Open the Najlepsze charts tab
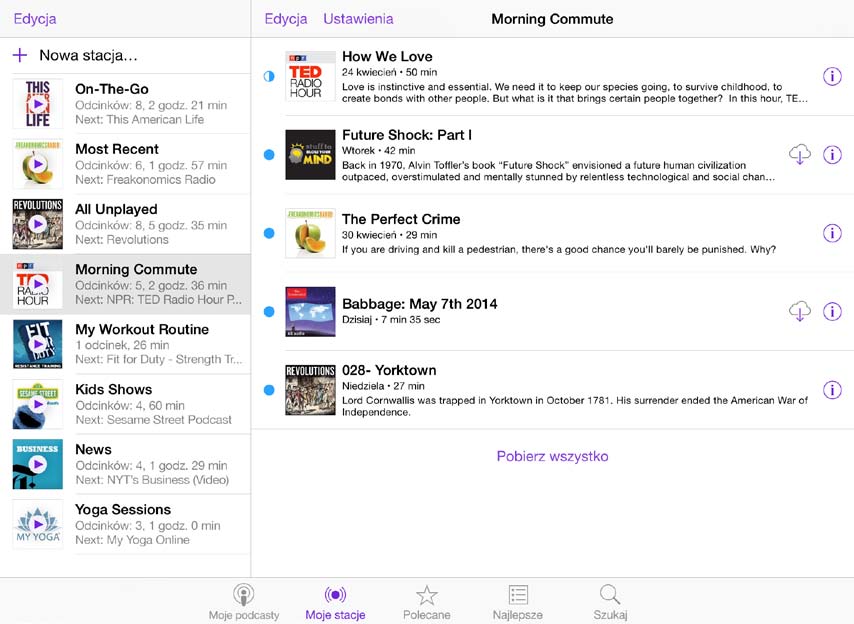The width and height of the screenshot is (854, 624). click(x=517, y=602)
